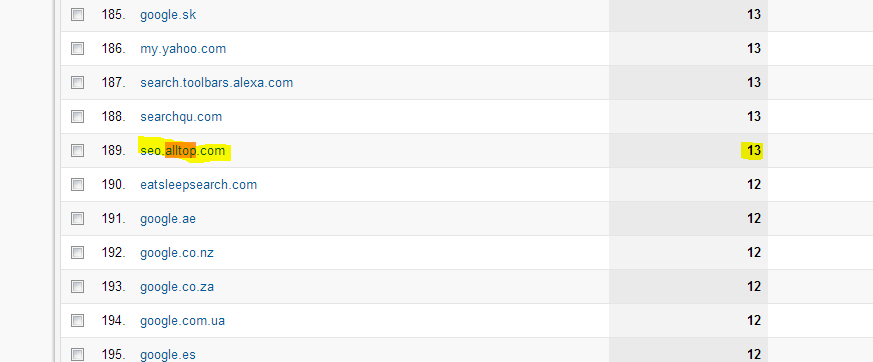Image resolution: width=873 pixels, height=362 pixels.
Task: Select the google.co.za row checkbox
Action: (77, 286)
